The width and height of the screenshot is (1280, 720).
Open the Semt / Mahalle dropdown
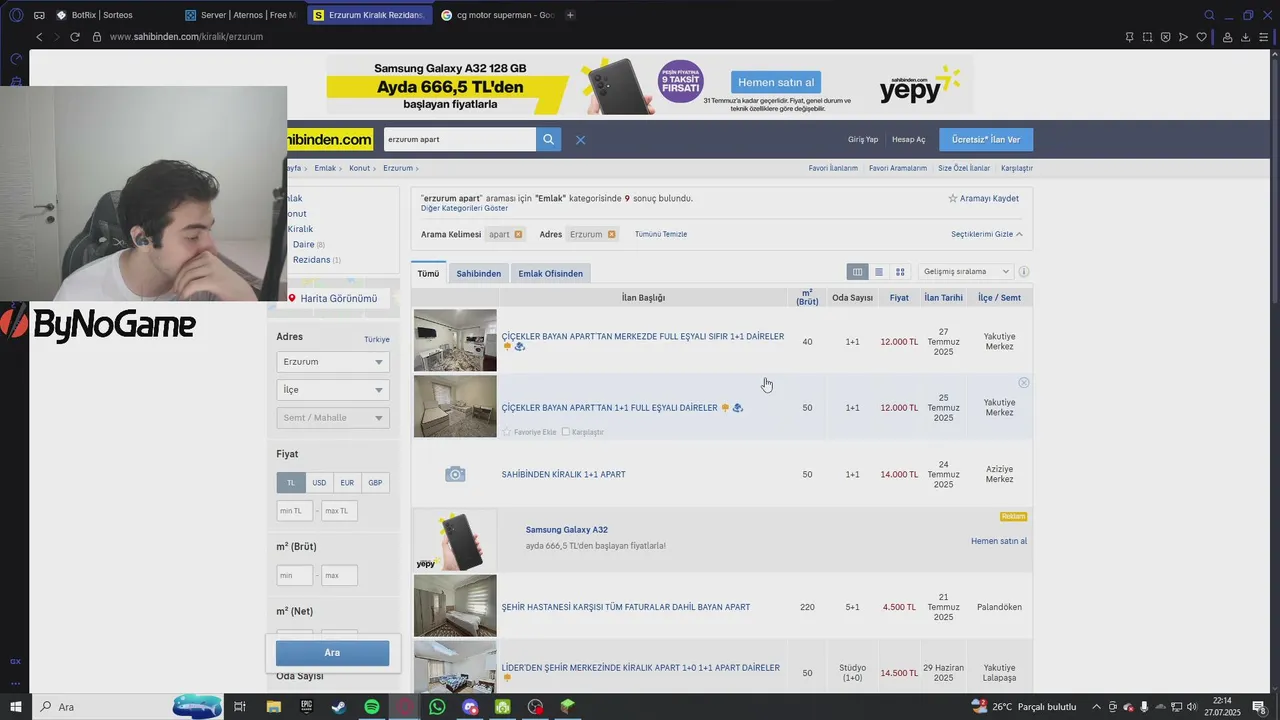tap(333, 418)
